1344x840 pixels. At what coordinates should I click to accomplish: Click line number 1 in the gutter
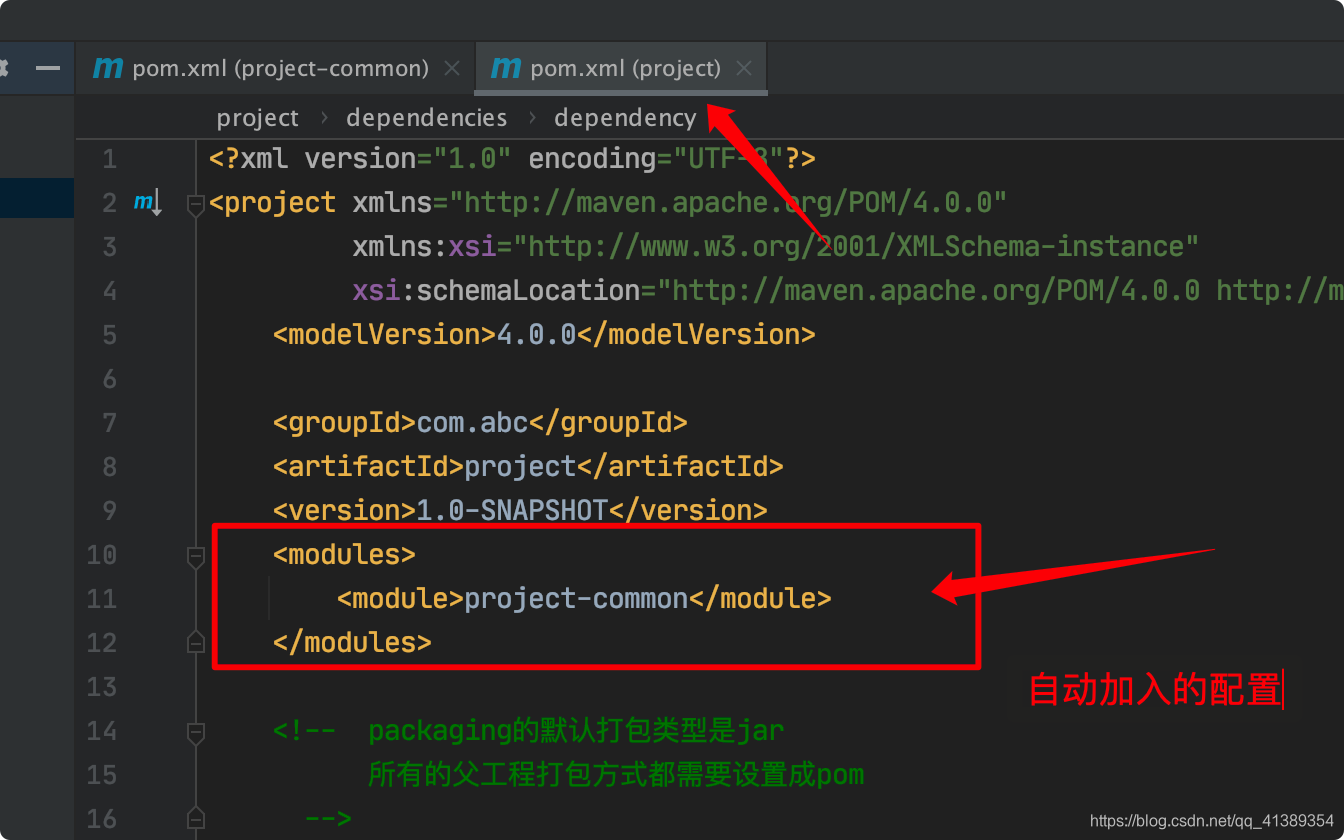point(109,159)
